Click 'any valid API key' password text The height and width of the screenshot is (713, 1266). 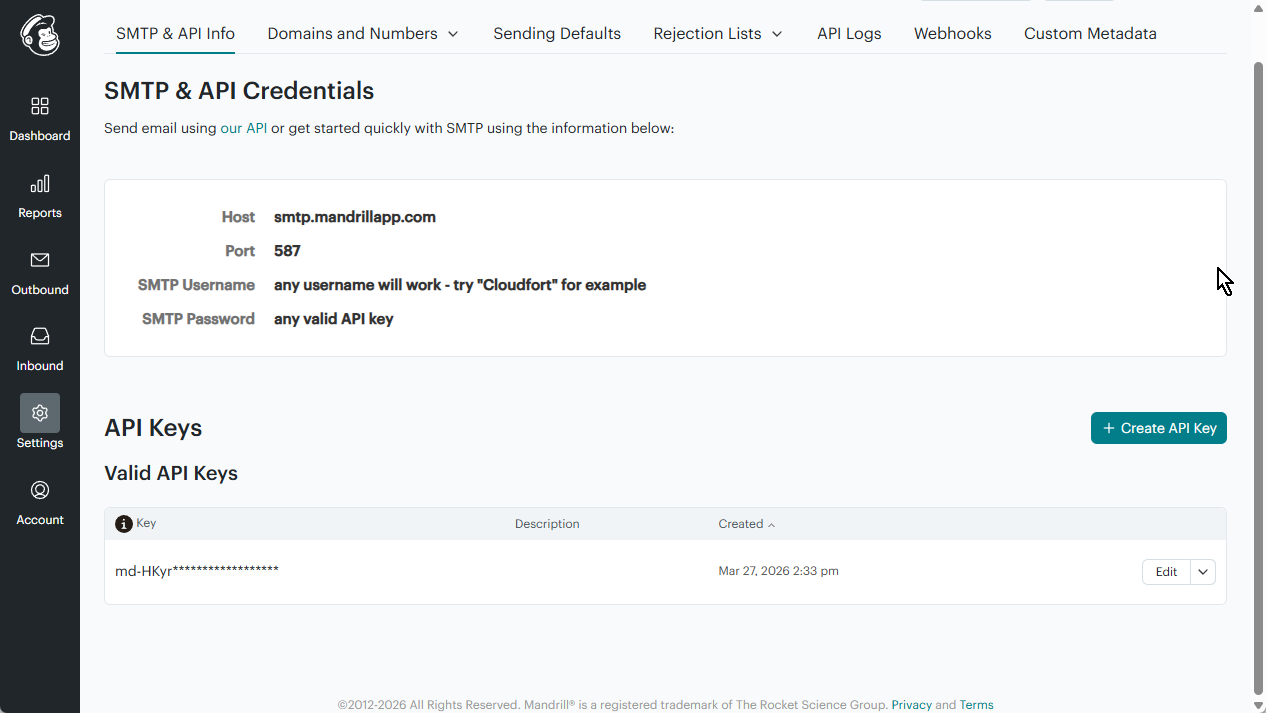(x=334, y=319)
